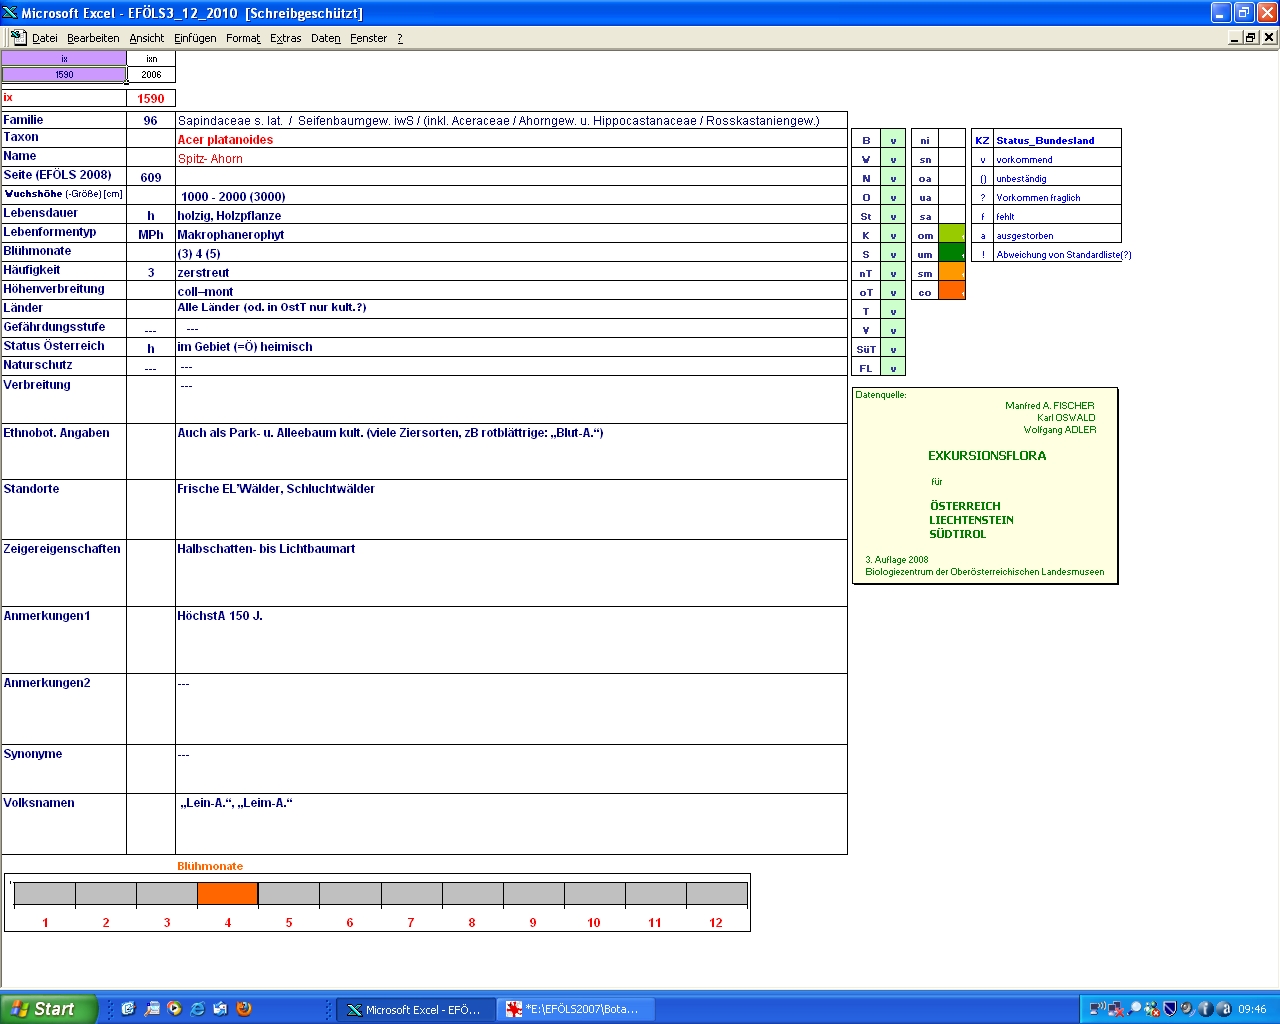The image size is (1280, 1024).
Task: Minimize the workbook window in menu bar
Action: coord(1235,37)
